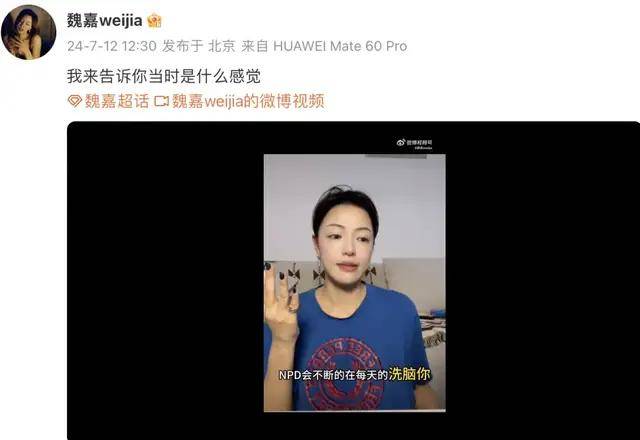The width and height of the screenshot is (640, 440).
Task: Select the post text 我来告诉你当时是什么感觉
Action: [x=164, y=76]
